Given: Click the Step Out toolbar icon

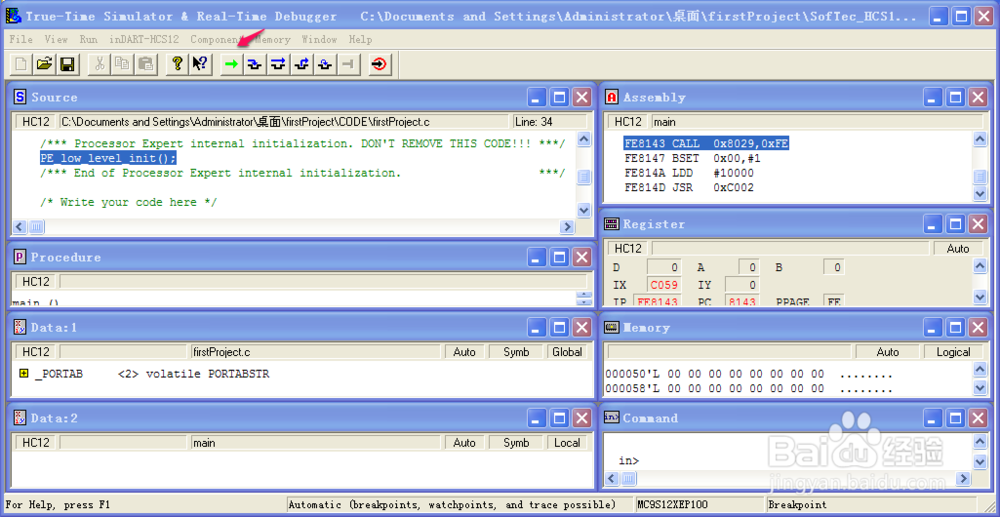Looking at the screenshot, I should pos(301,64).
